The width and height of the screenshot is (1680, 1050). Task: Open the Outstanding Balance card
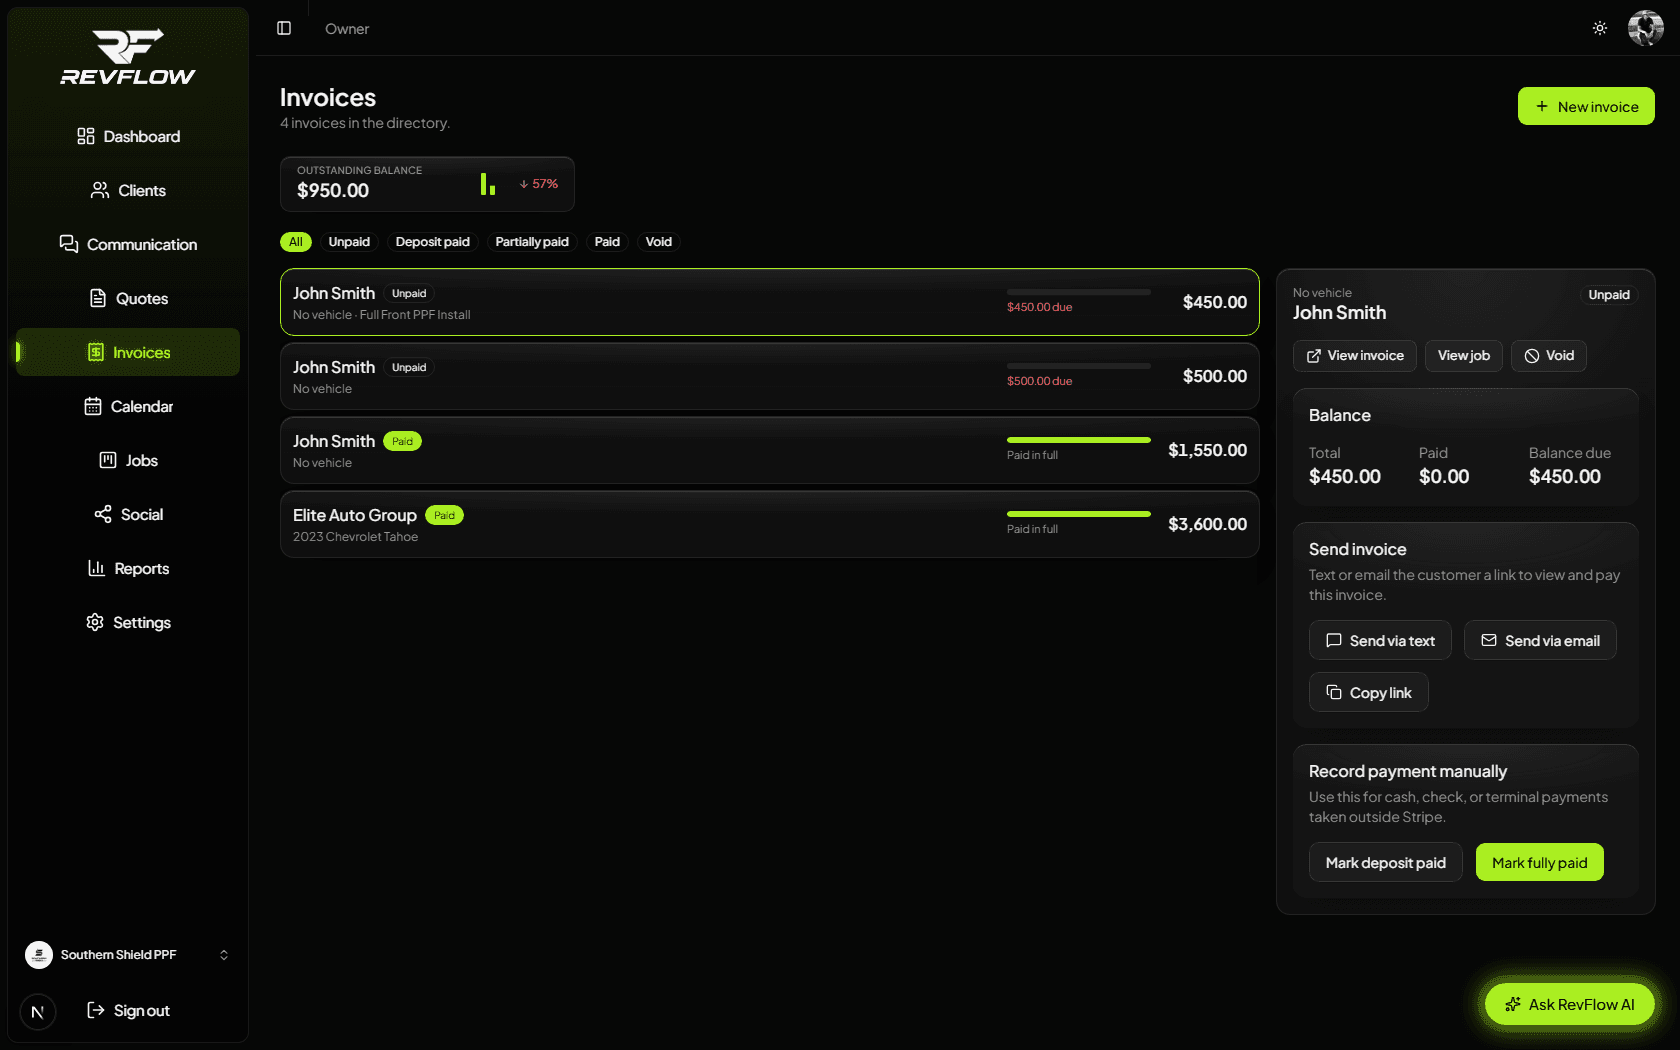[427, 184]
